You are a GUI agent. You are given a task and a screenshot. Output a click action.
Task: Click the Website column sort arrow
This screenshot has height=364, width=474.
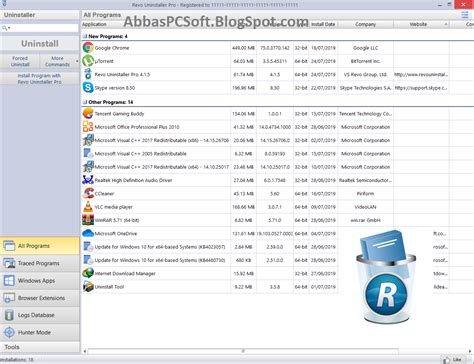[x=446, y=24]
